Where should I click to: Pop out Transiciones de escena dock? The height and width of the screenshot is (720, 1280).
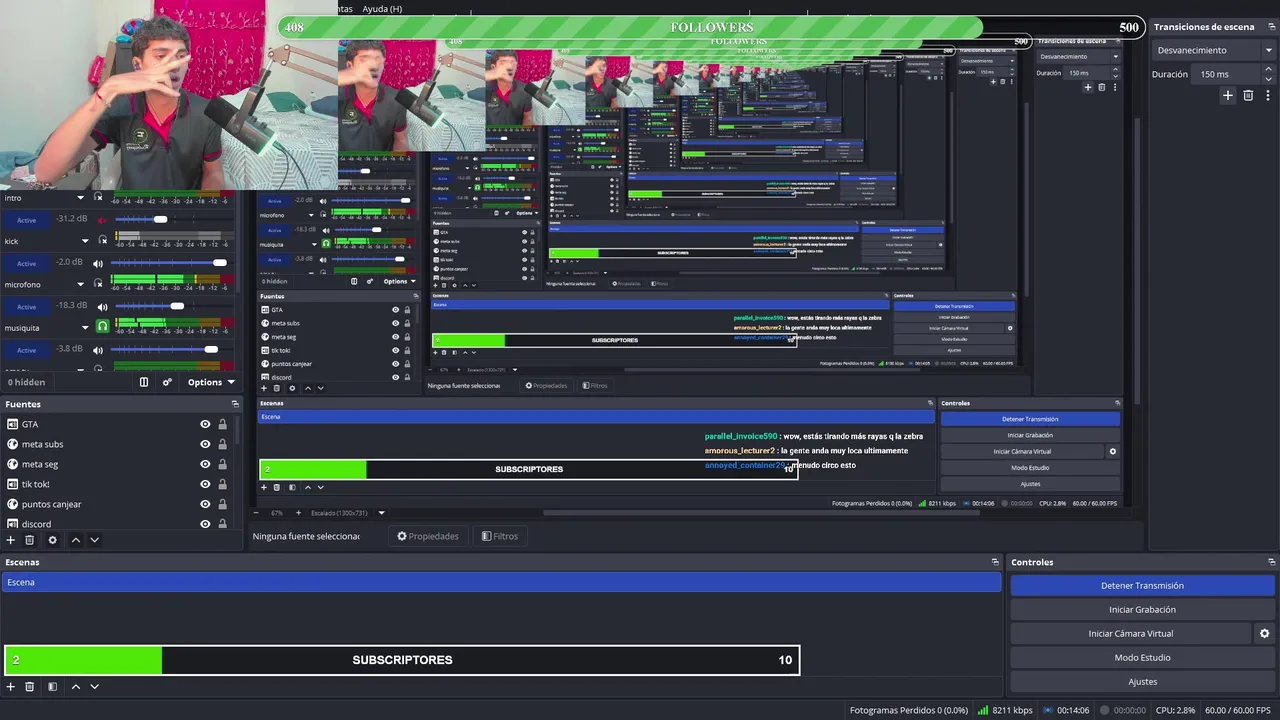tap(1271, 27)
